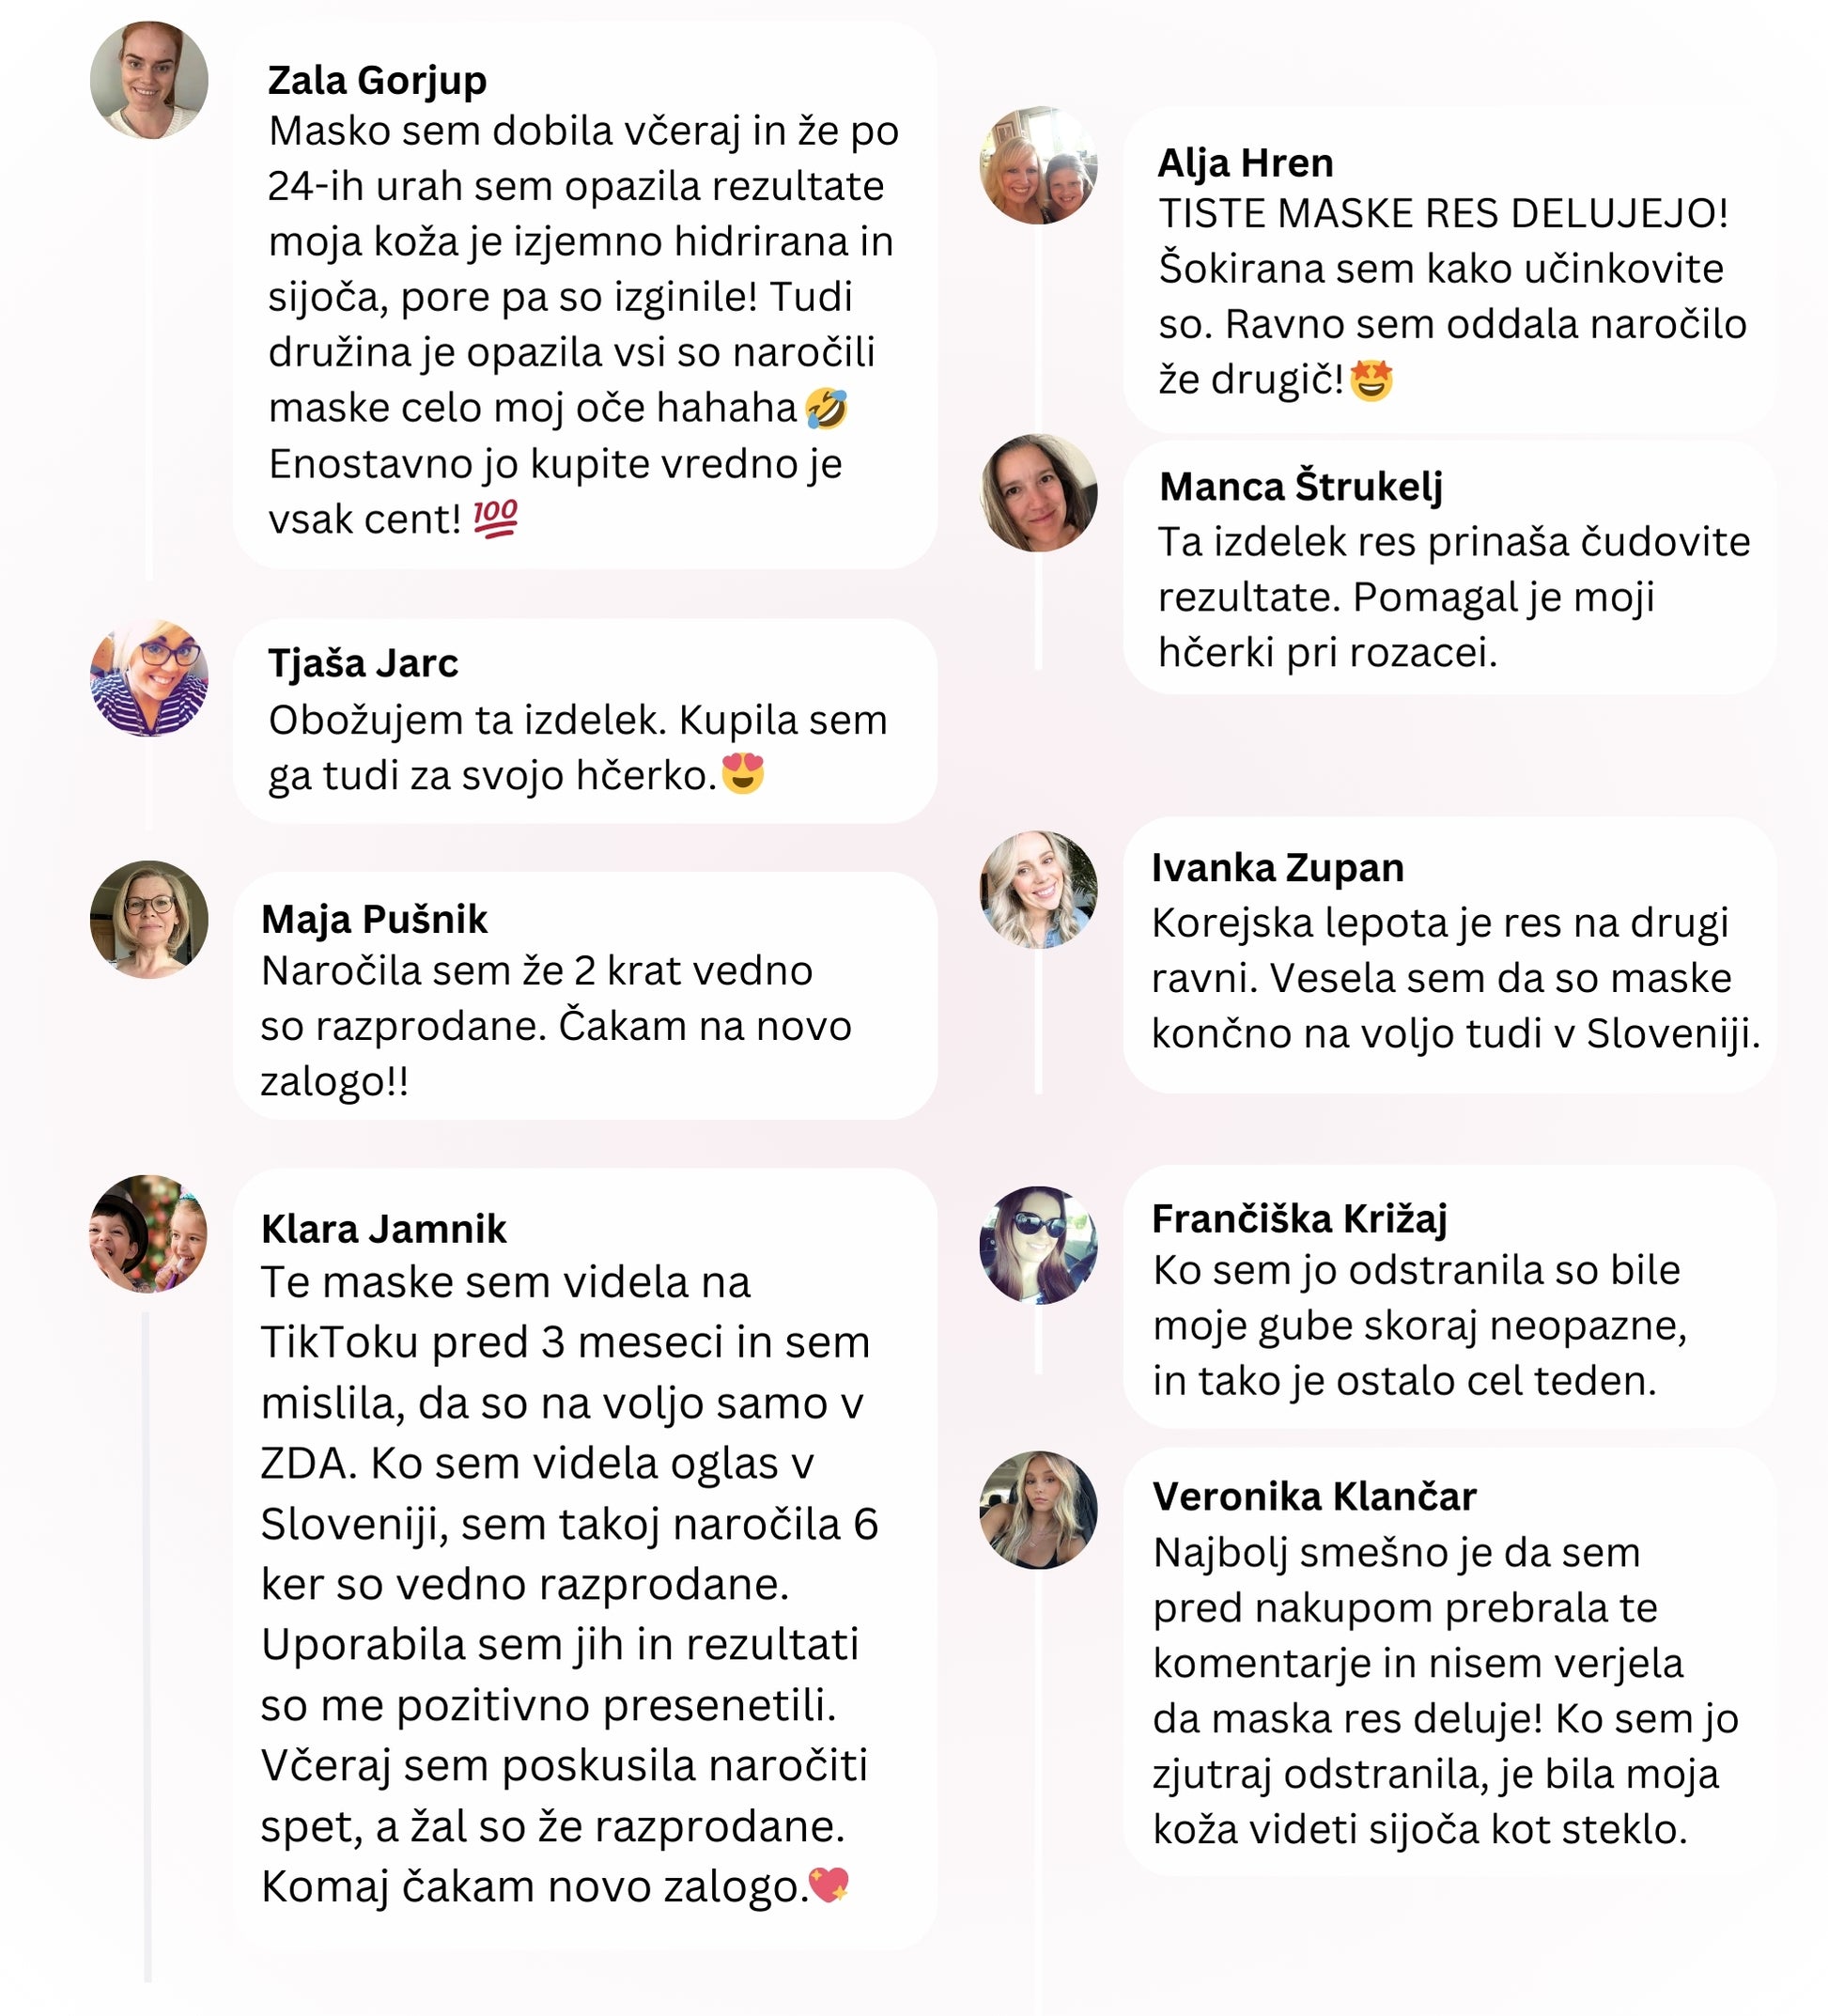Screen dimensions: 1828x2016
Task: Click the laughing emoji in Zala's review
Action: pyautogui.click(x=826, y=409)
